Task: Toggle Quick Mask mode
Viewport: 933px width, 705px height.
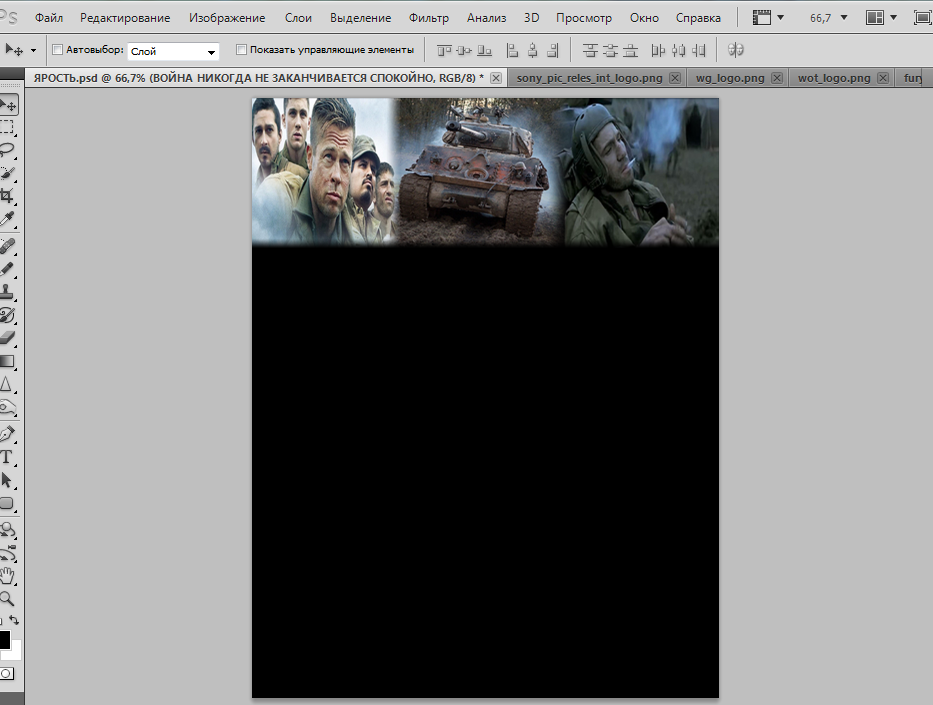Action: [x=7, y=673]
